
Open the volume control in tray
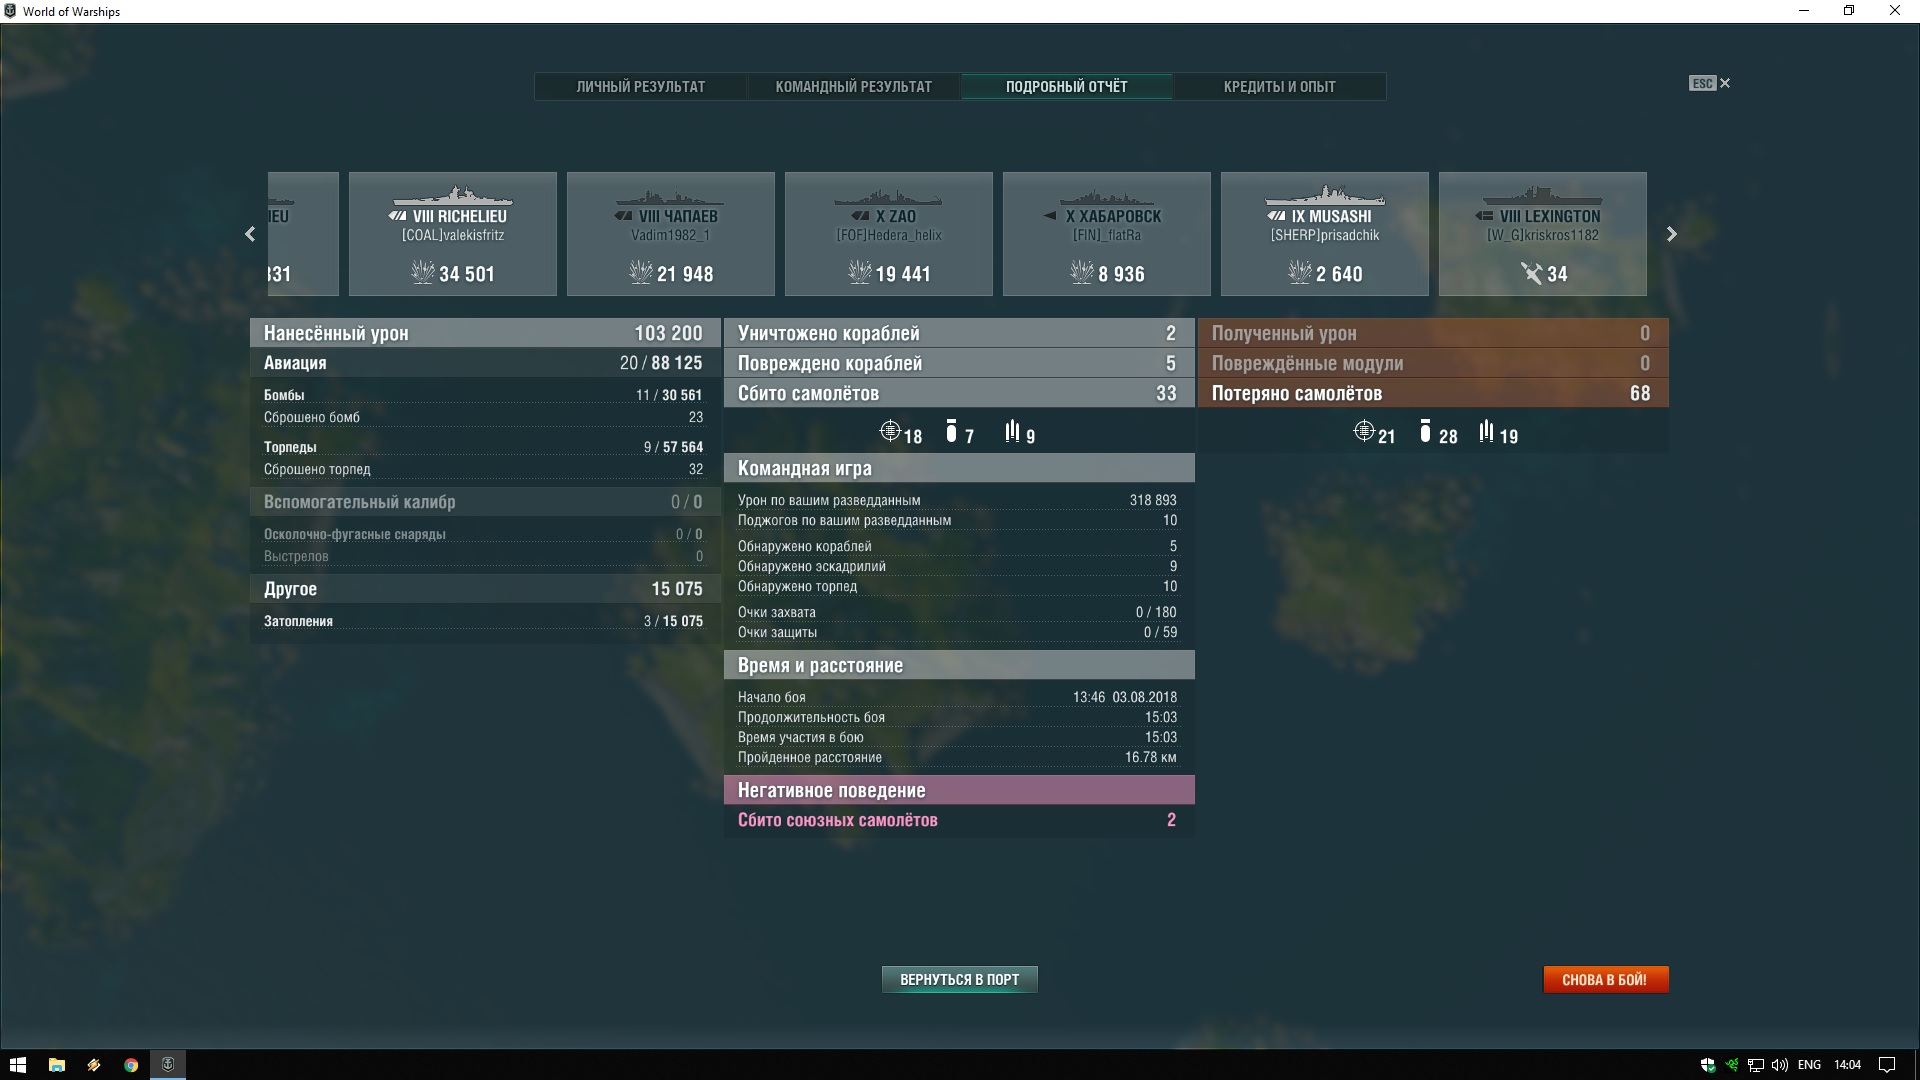coord(1780,1065)
